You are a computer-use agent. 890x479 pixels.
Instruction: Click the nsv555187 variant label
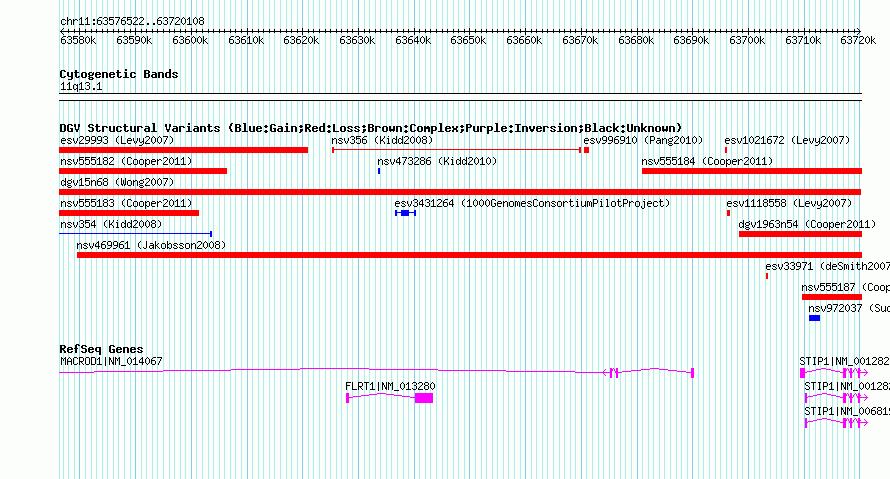[845, 287]
